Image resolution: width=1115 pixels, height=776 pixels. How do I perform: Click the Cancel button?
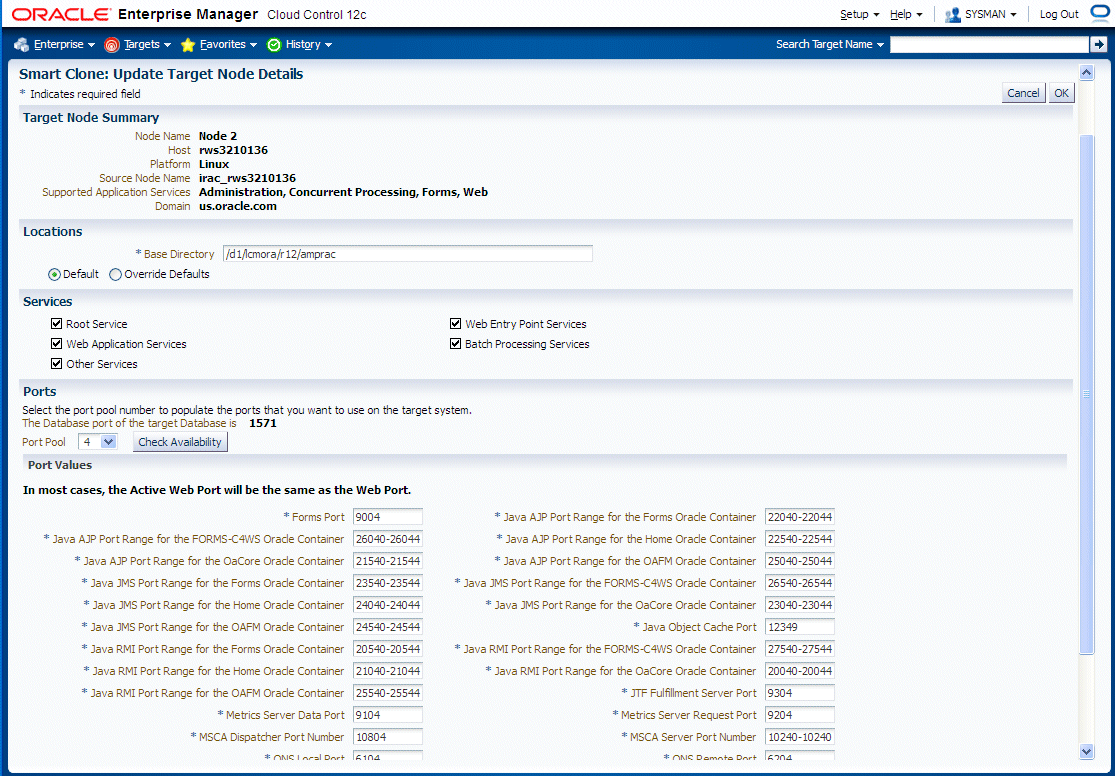[1023, 93]
